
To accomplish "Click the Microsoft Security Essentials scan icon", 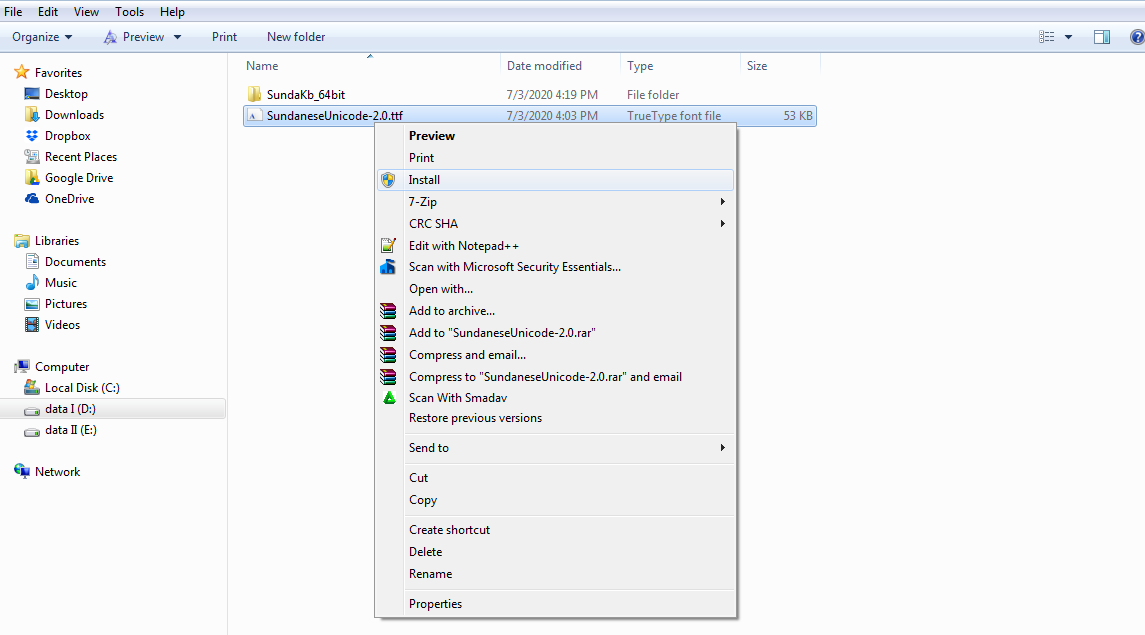I will pos(388,267).
